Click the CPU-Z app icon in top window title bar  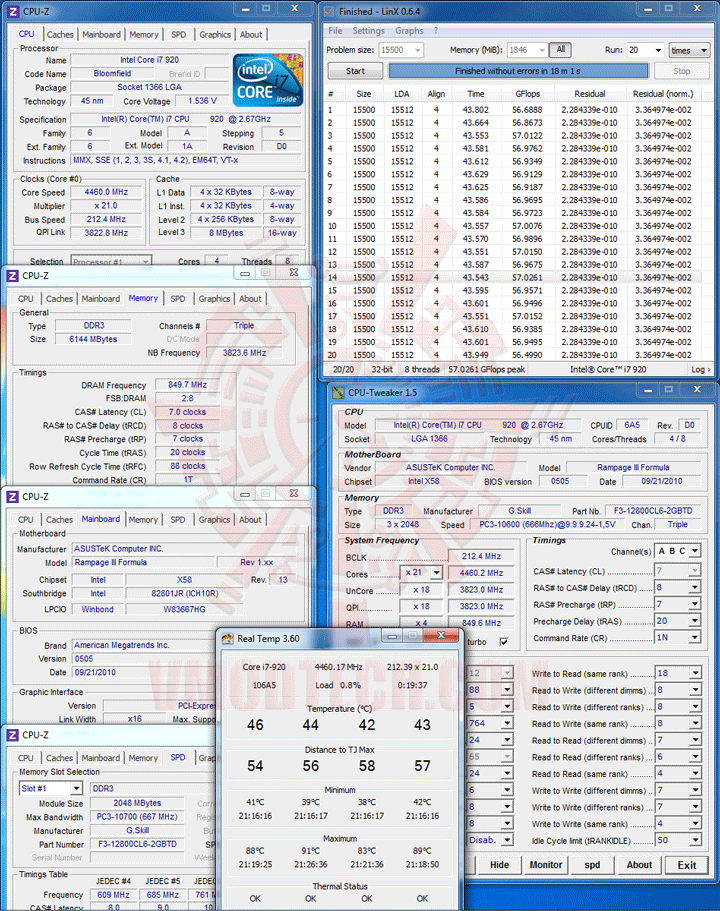coord(13,11)
